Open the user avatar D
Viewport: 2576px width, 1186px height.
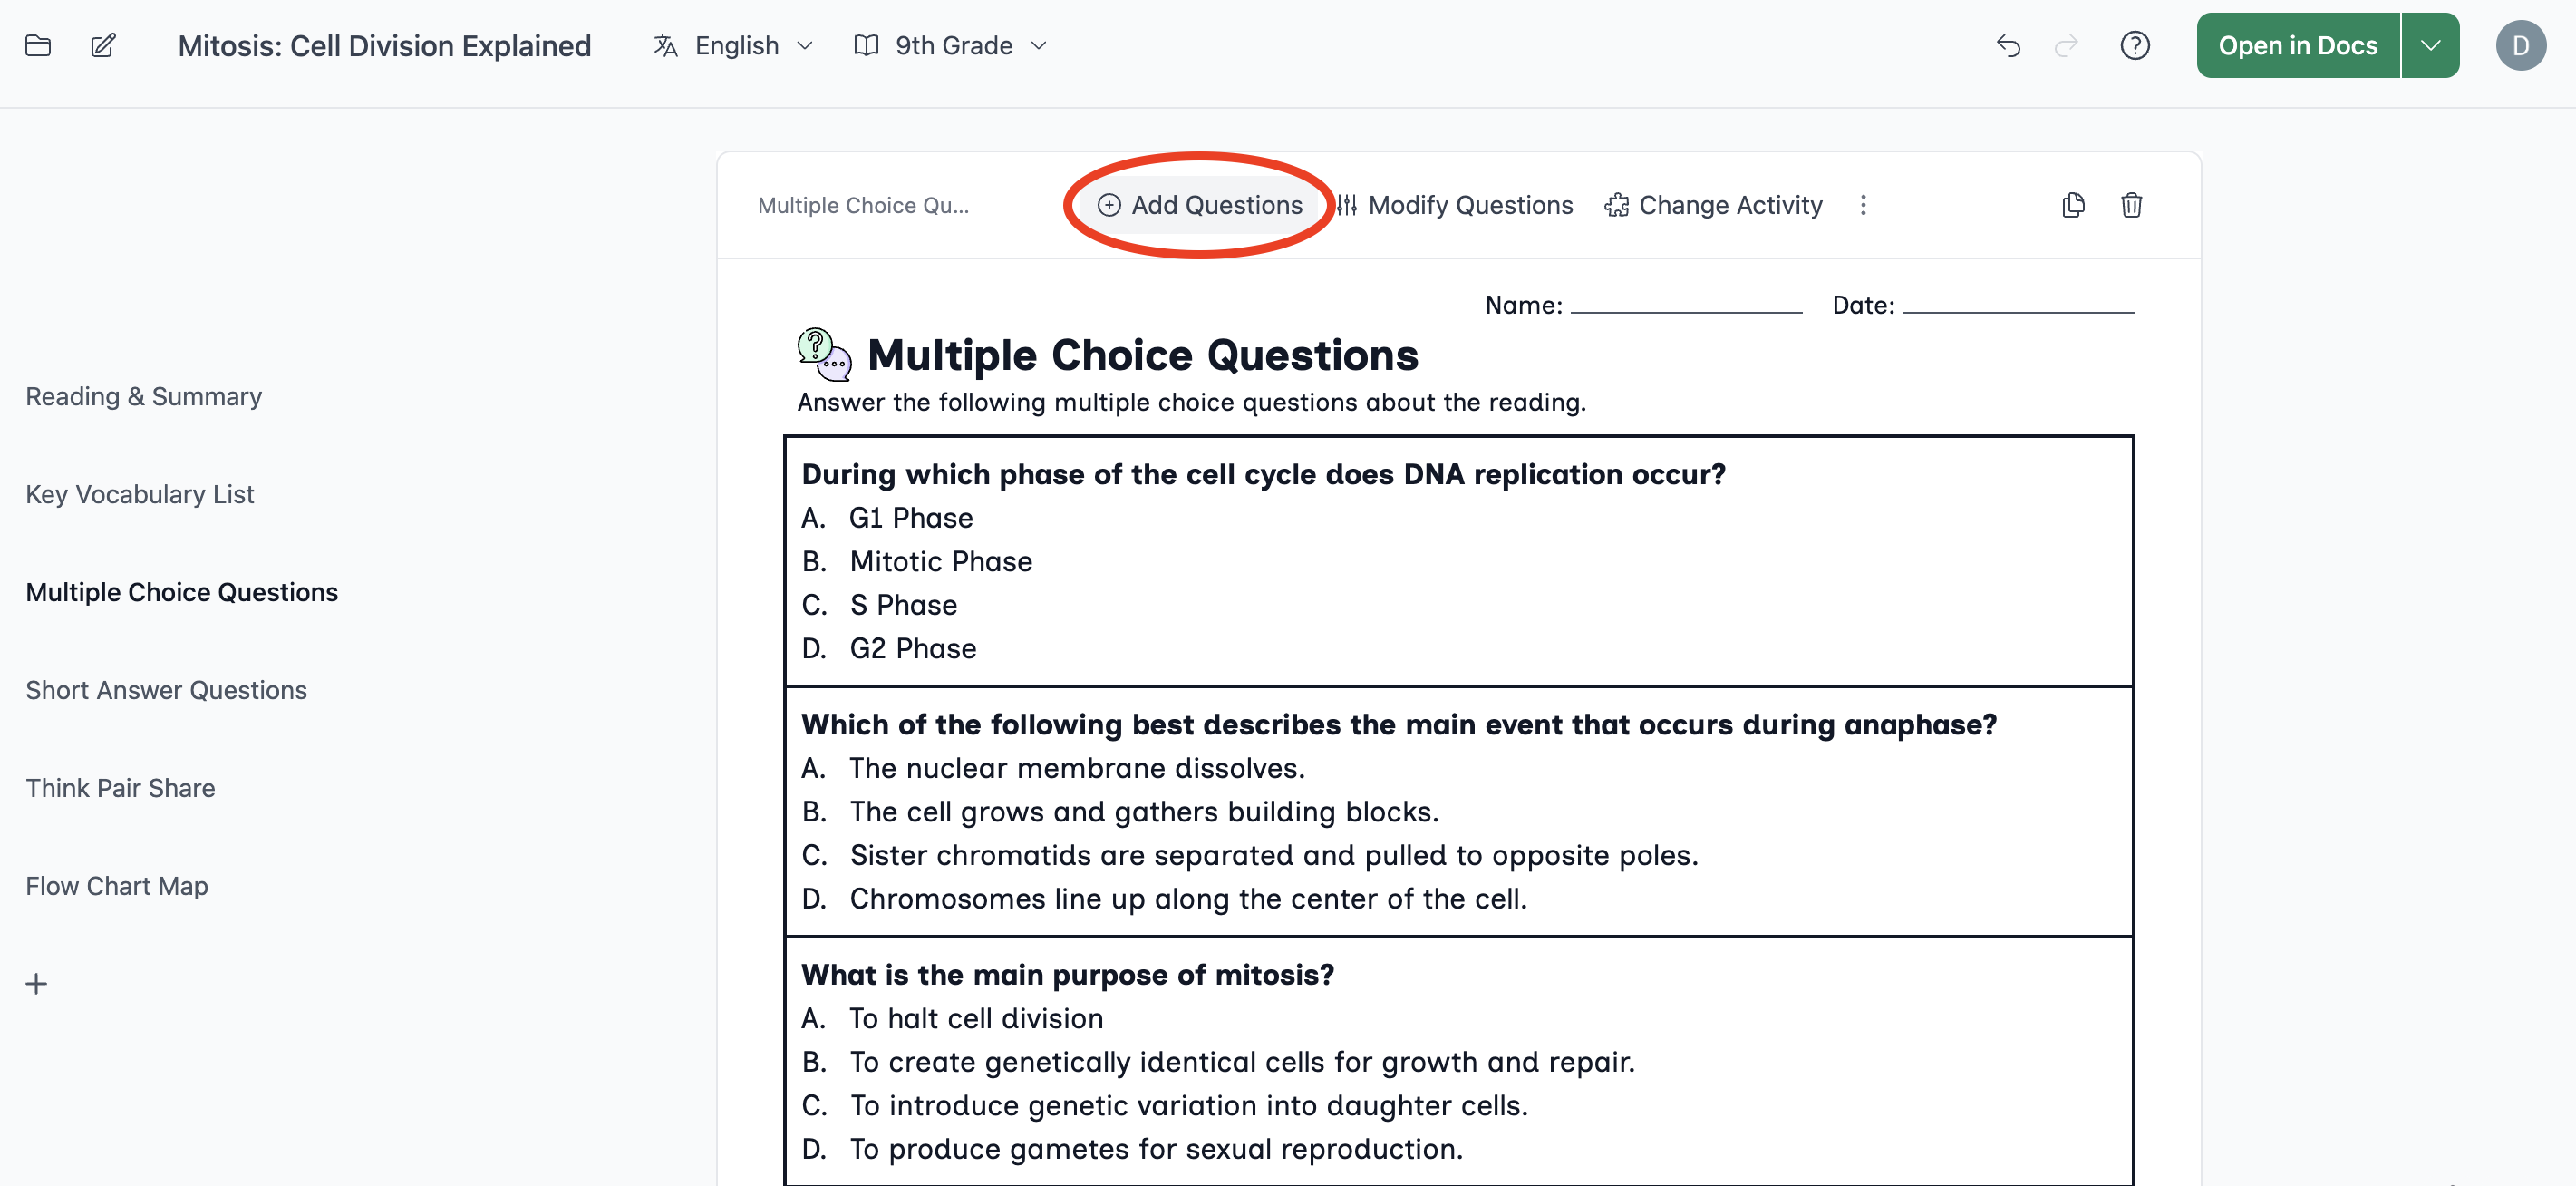(2520, 46)
